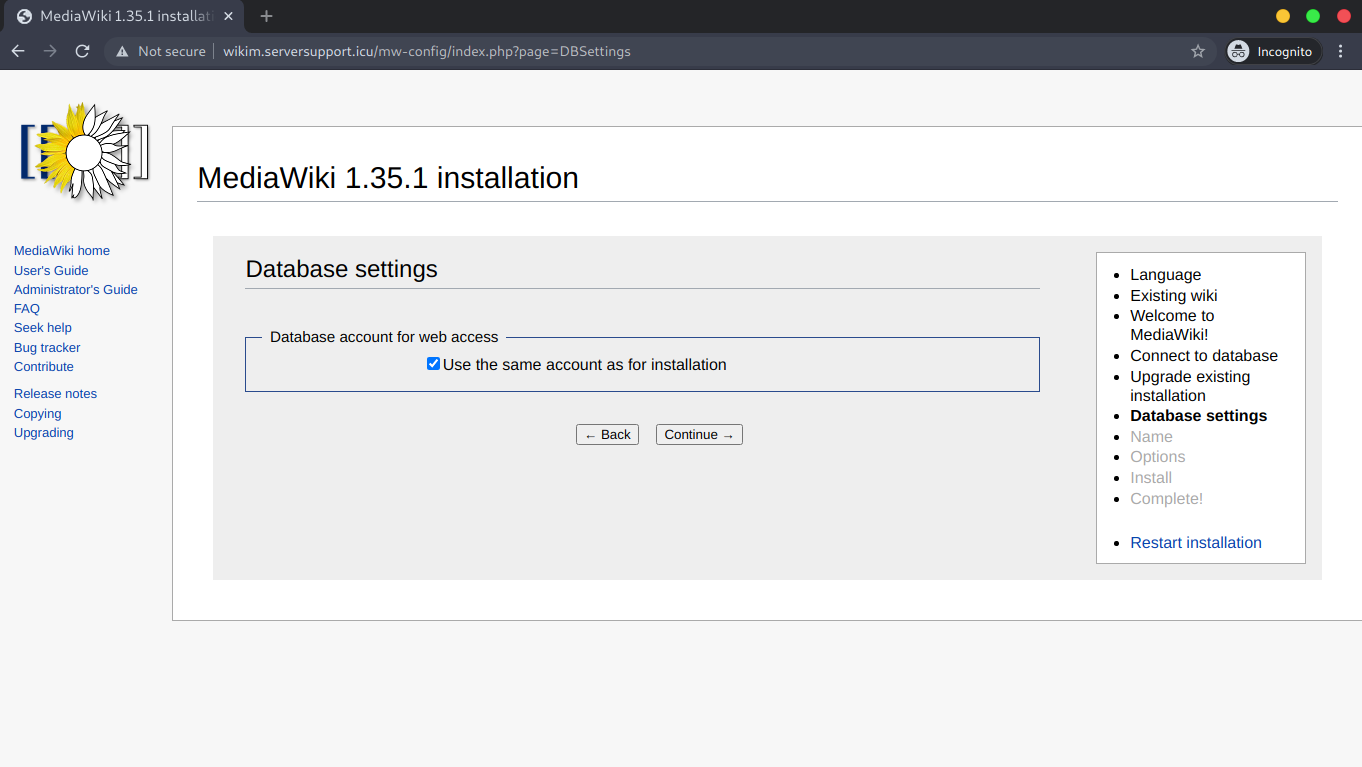Click the MediaWiki sunflower logo
This screenshot has height=767, width=1362.
[85, 151]
